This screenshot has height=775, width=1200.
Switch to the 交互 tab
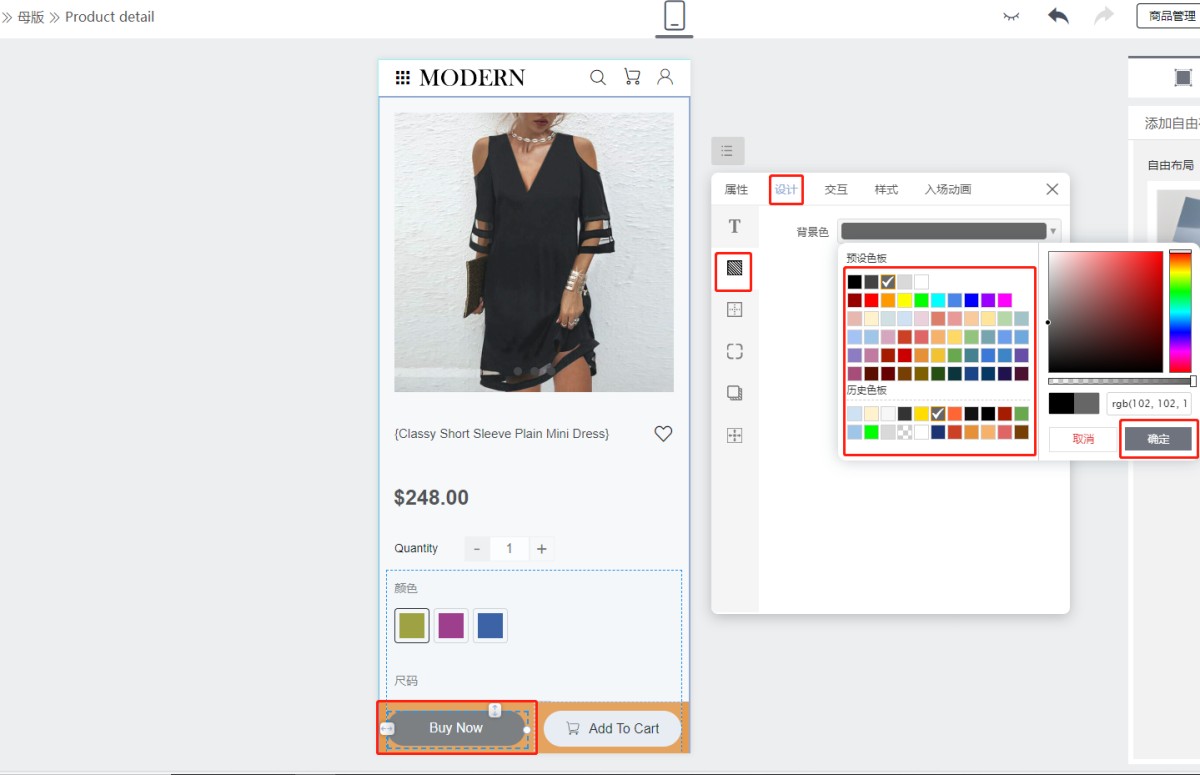[x=836, y=190]
